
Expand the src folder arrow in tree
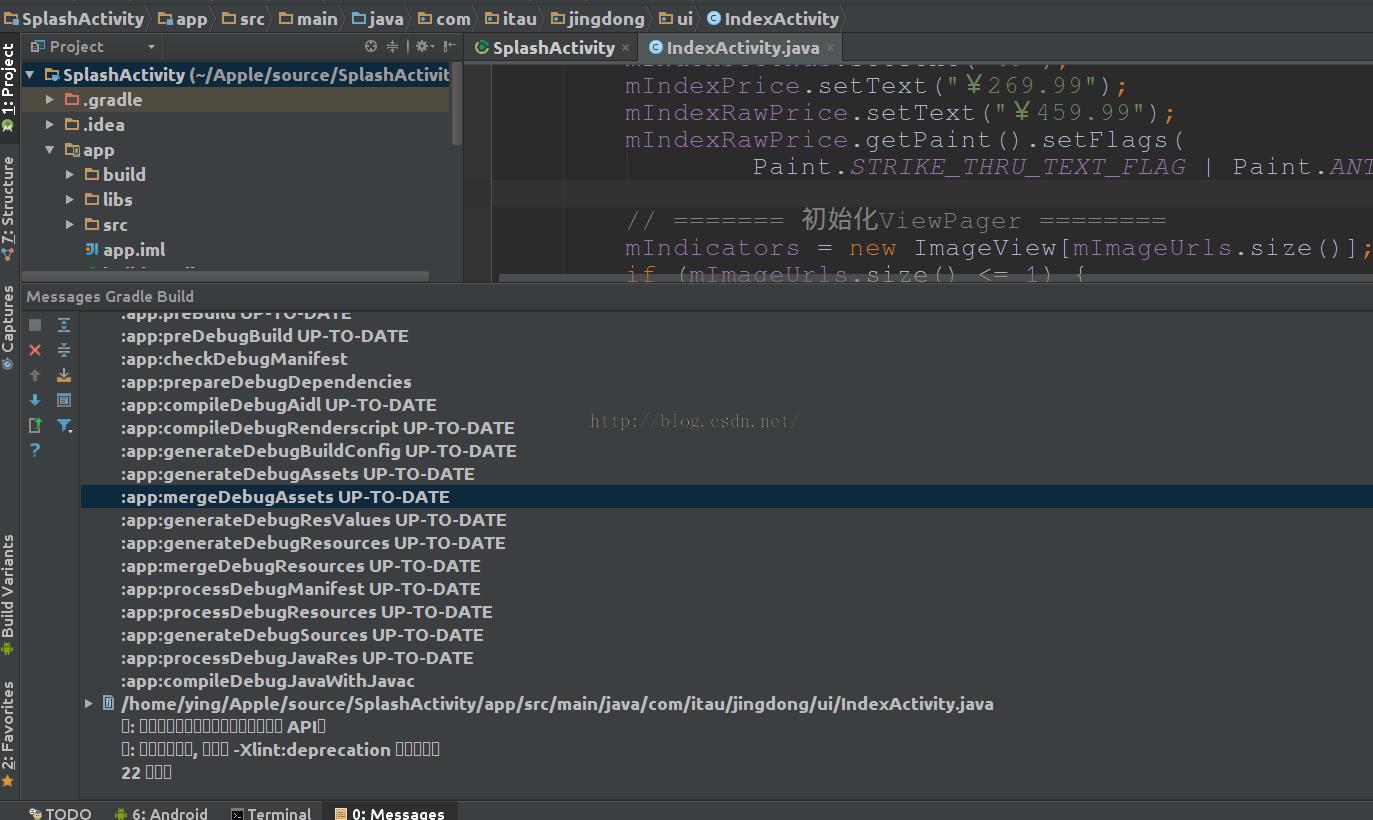[x=70, y=224]
